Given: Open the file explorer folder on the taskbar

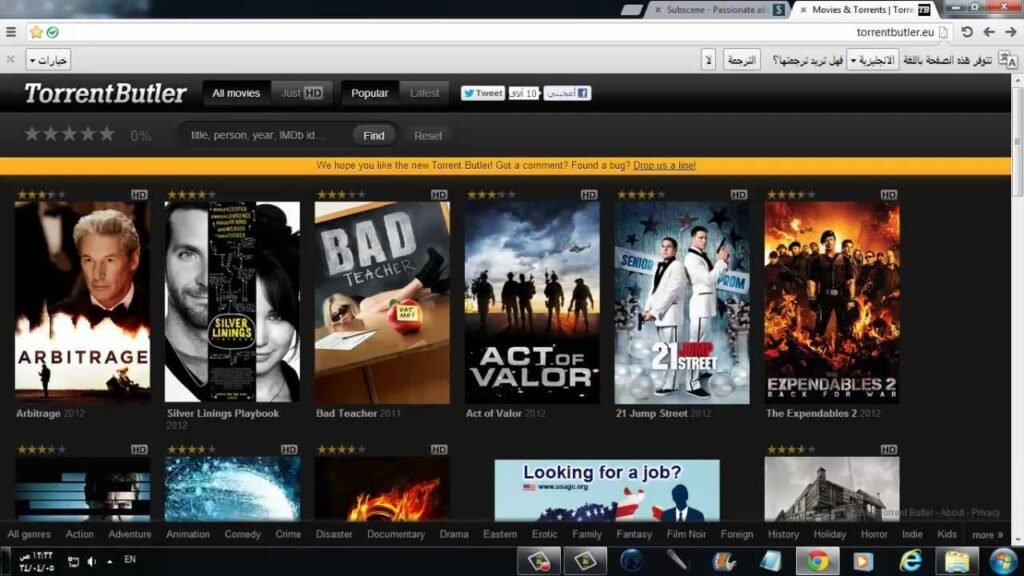Looking at the screenshot, I should (x=957, y=561).
